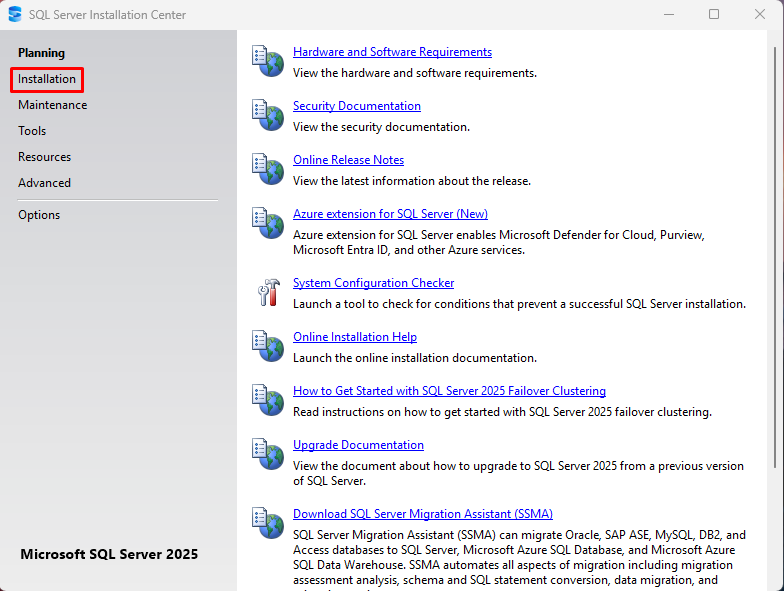Click the icon next to Azure extension for SQL Server
The height and width of the screenshot is (591, 784).
[x=268, y=223]
